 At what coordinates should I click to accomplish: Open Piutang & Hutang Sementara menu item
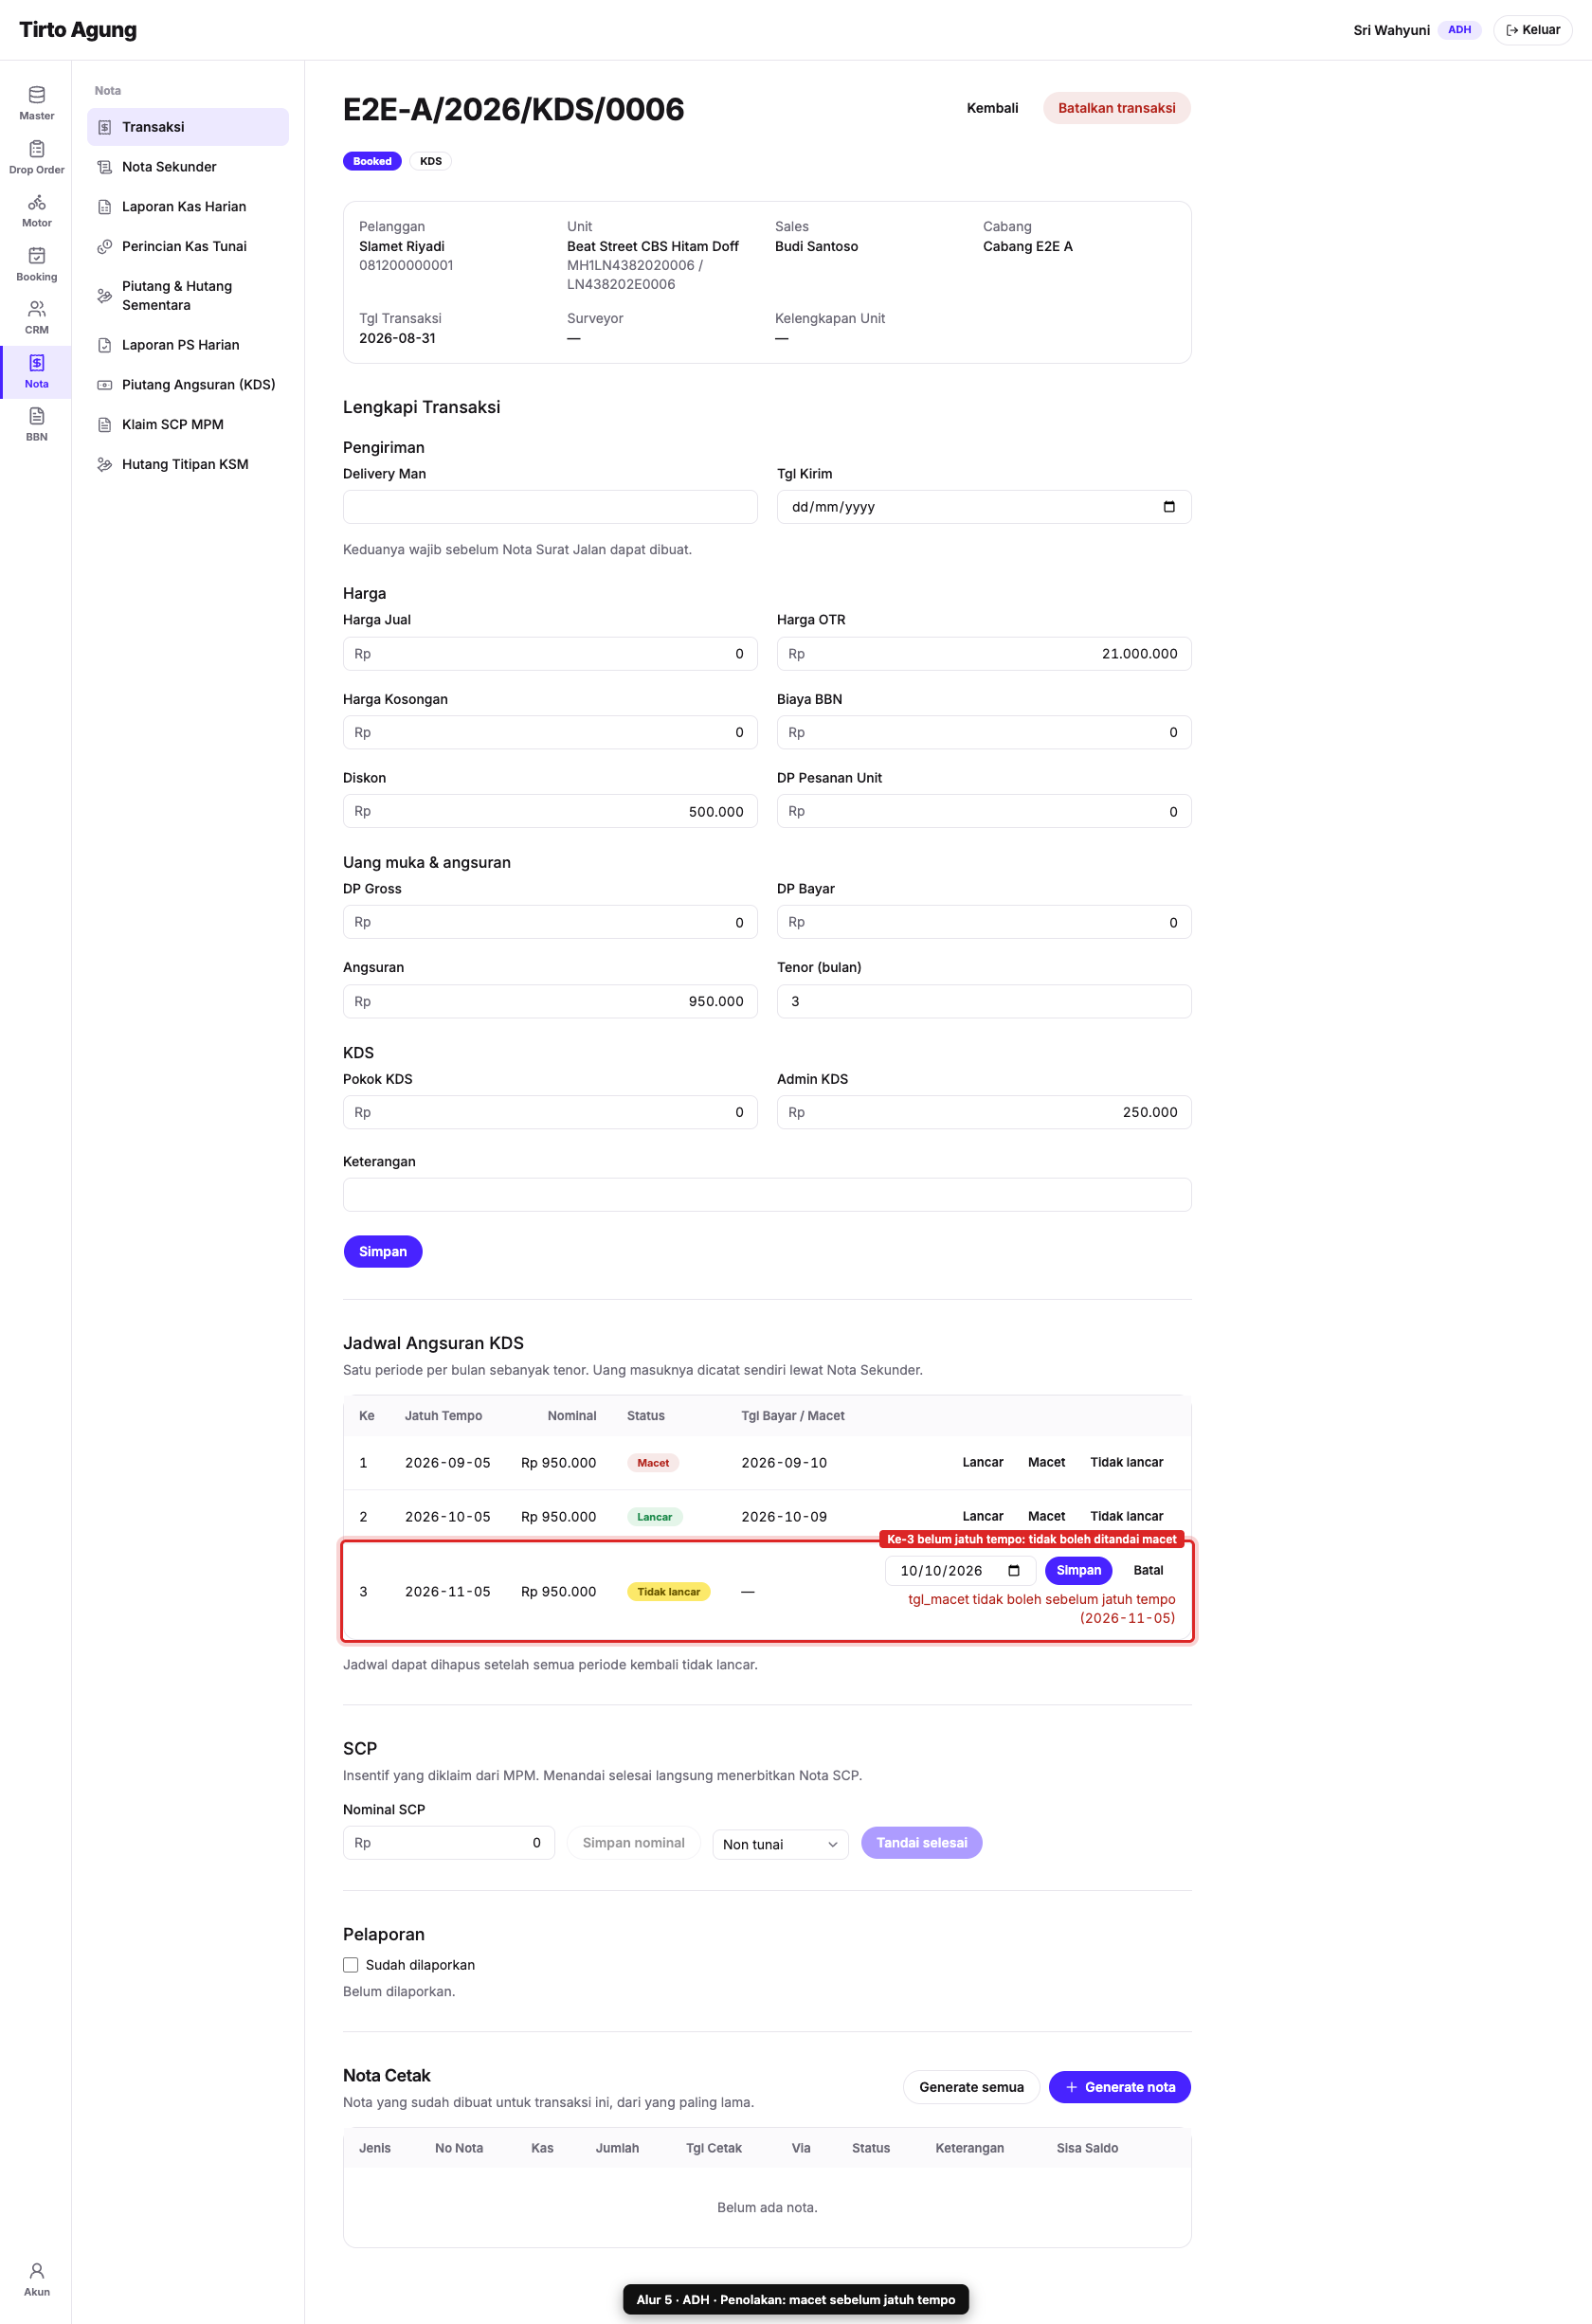[188, 296]
